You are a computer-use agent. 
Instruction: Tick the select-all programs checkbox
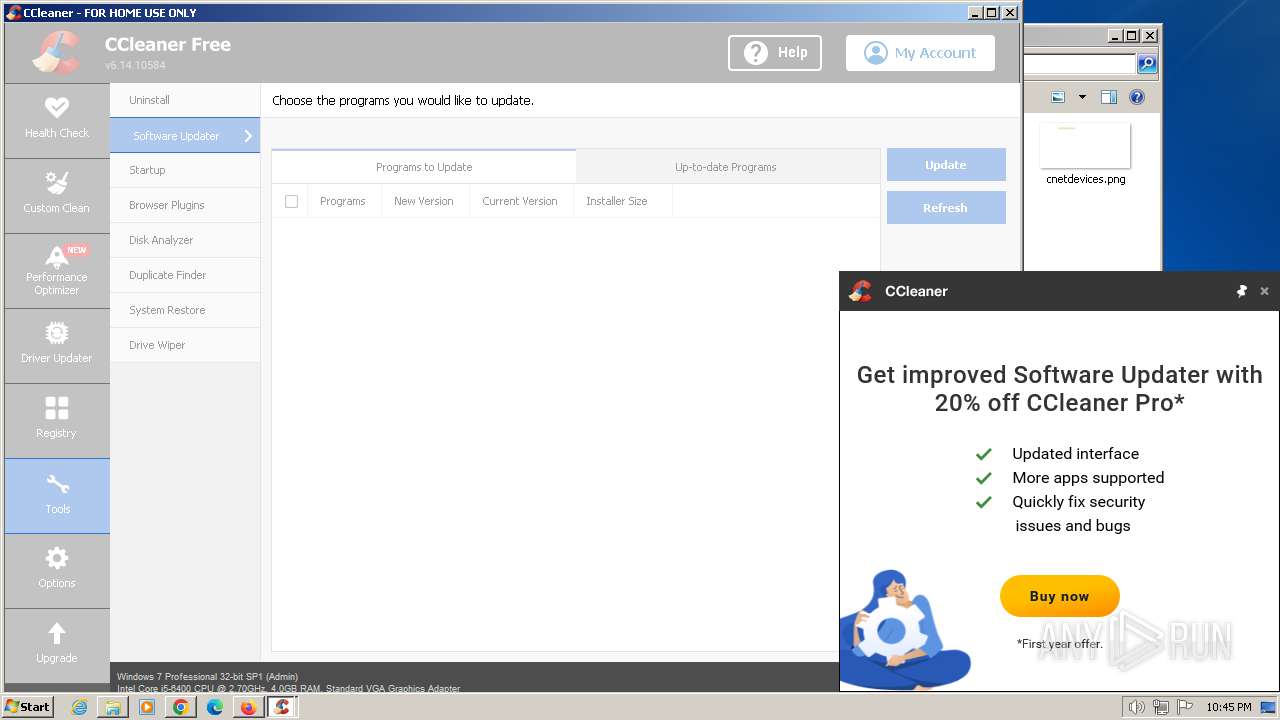[291, 201]
